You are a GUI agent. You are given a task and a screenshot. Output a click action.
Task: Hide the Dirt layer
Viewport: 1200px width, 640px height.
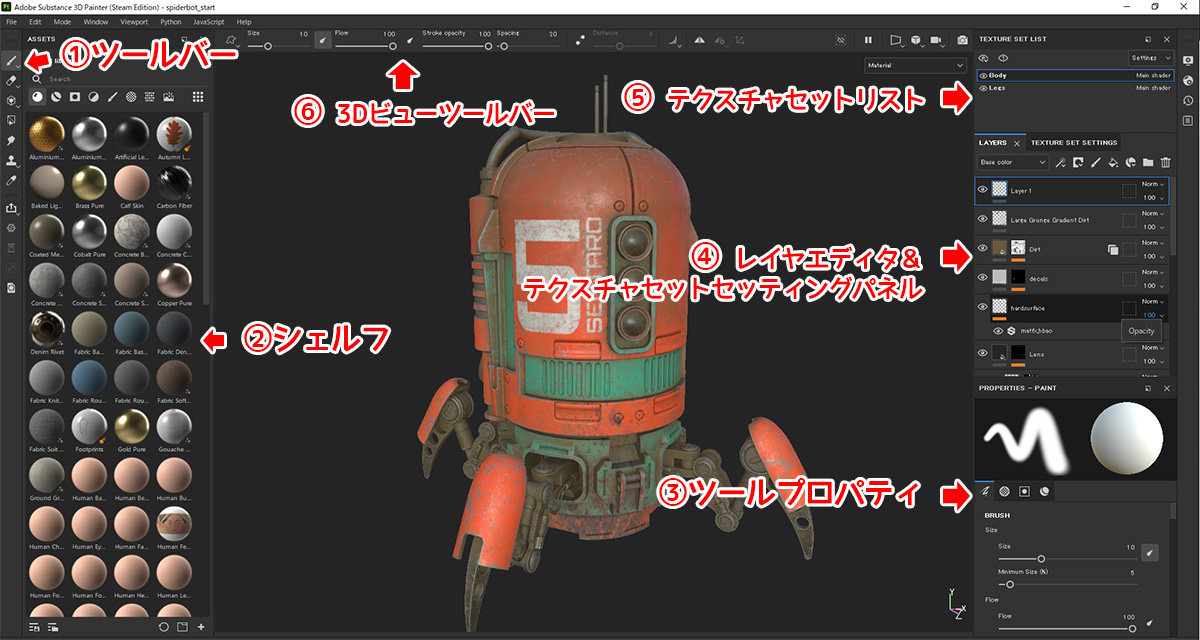(982, 248)
